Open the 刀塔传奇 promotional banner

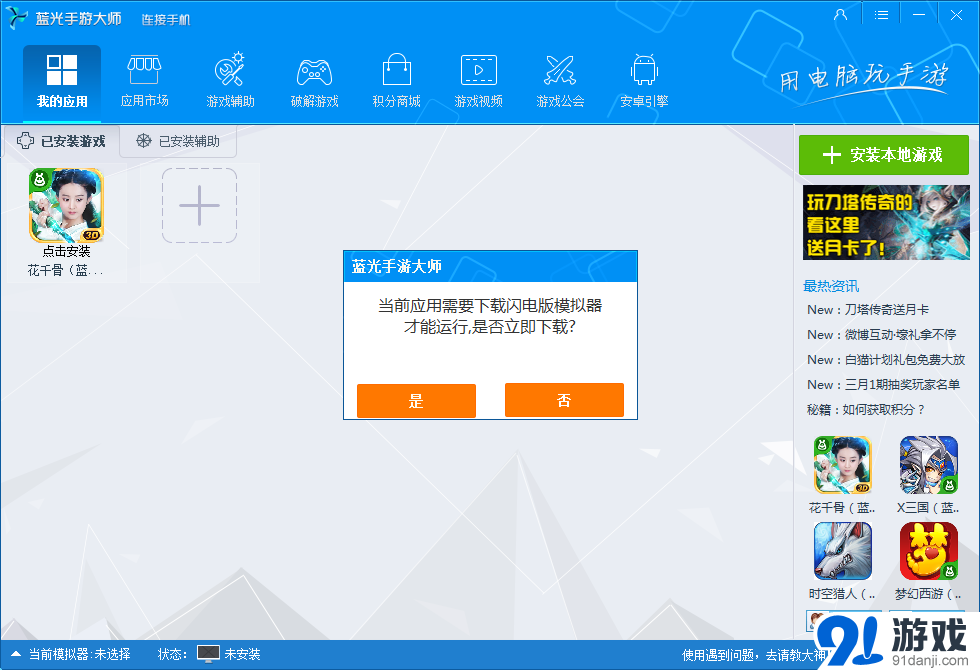click(886, 222)
